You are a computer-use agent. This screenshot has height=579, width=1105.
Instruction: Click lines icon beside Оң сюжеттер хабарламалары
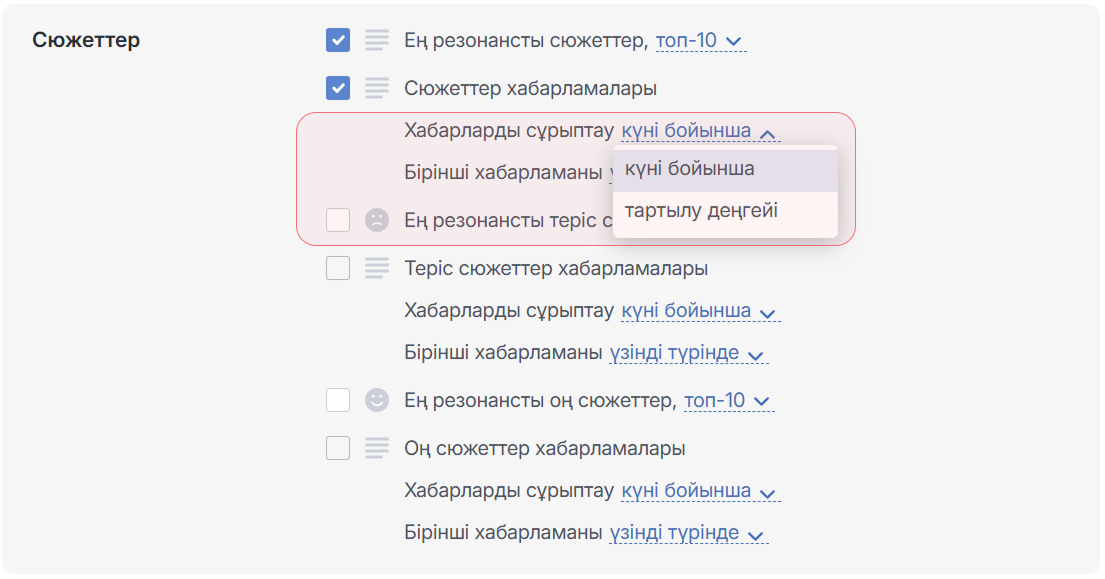pos(376,448)
